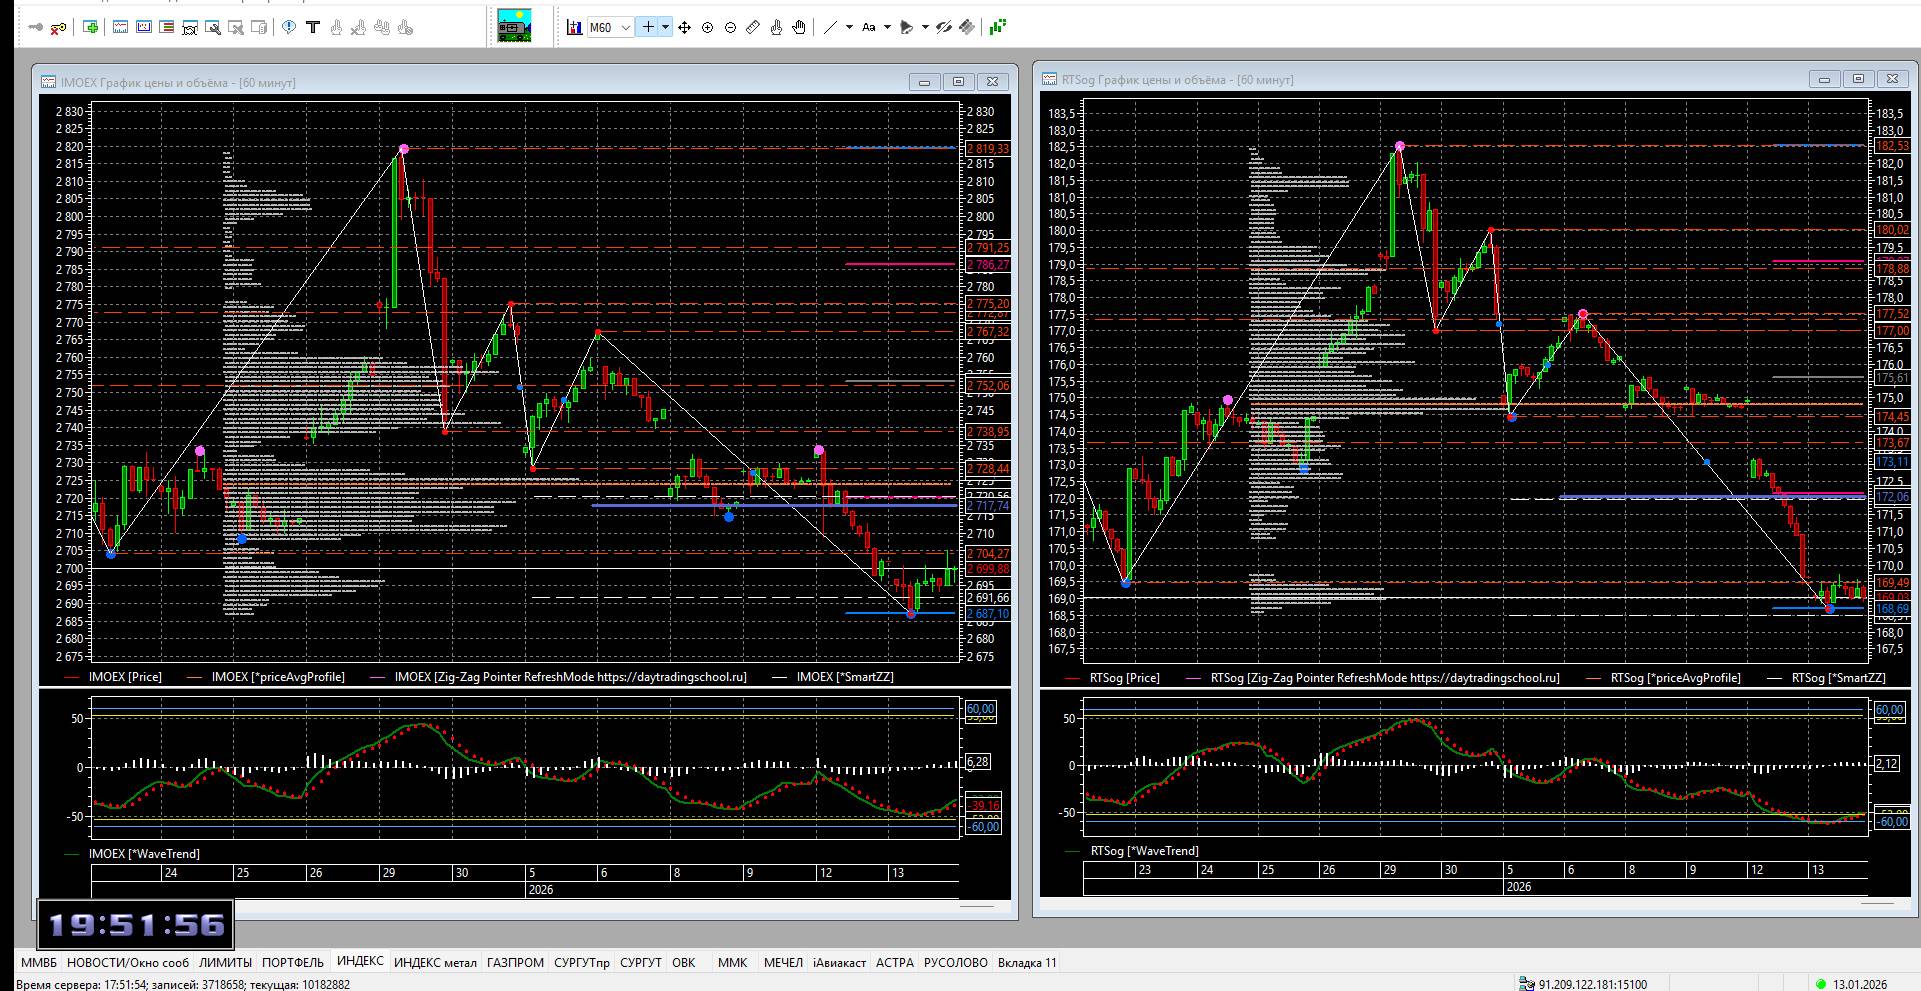
Task: Click the RTSog [*SmartZZ] legend label
Action: 1838,678
